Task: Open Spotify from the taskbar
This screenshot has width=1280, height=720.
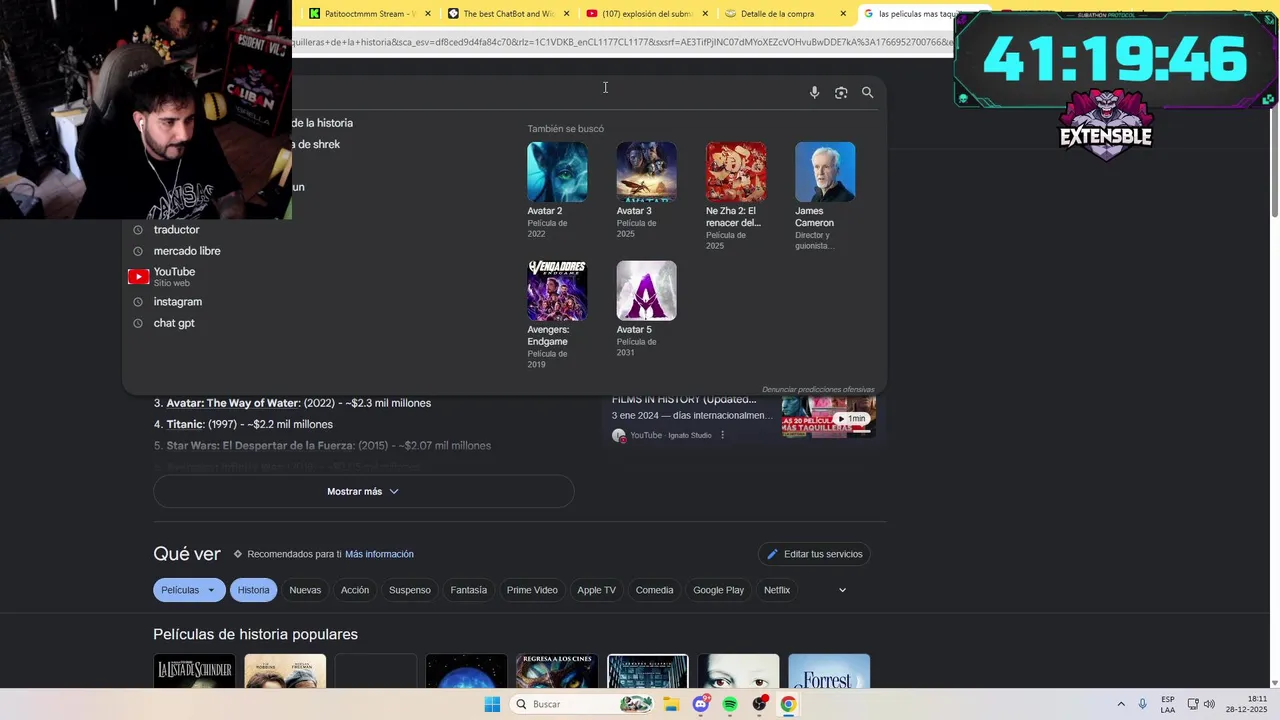Action: coord(730,704)
